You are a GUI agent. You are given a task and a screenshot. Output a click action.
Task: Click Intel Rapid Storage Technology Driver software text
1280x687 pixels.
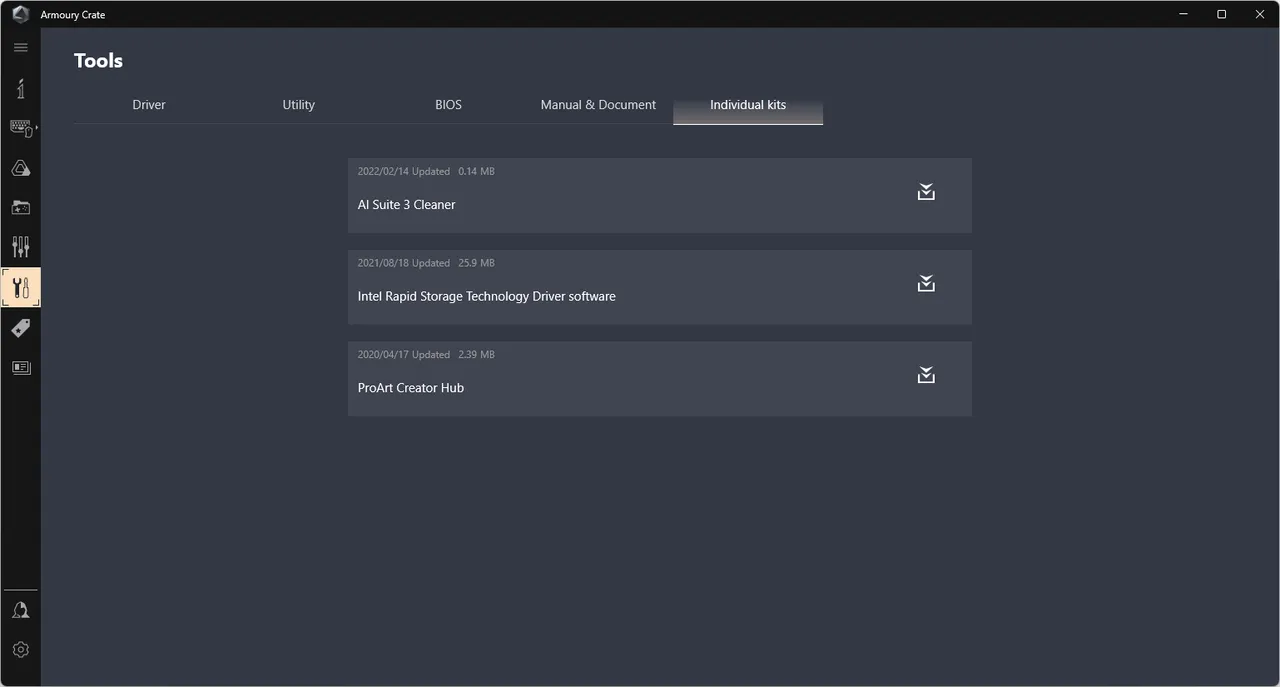click(486, 297)
